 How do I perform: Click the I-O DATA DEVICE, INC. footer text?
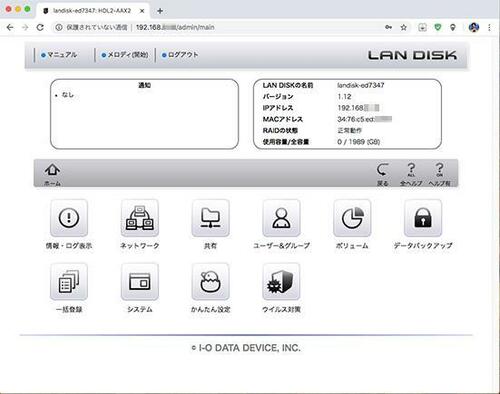[246, 348]
